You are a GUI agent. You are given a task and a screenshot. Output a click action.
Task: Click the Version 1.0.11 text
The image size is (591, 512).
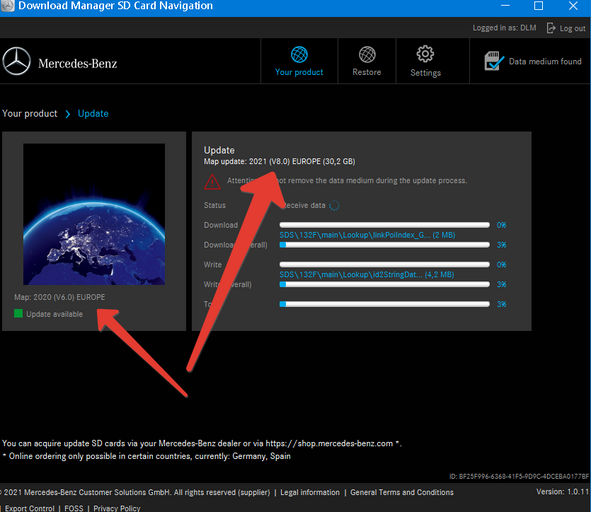click(x=562, y=492)
